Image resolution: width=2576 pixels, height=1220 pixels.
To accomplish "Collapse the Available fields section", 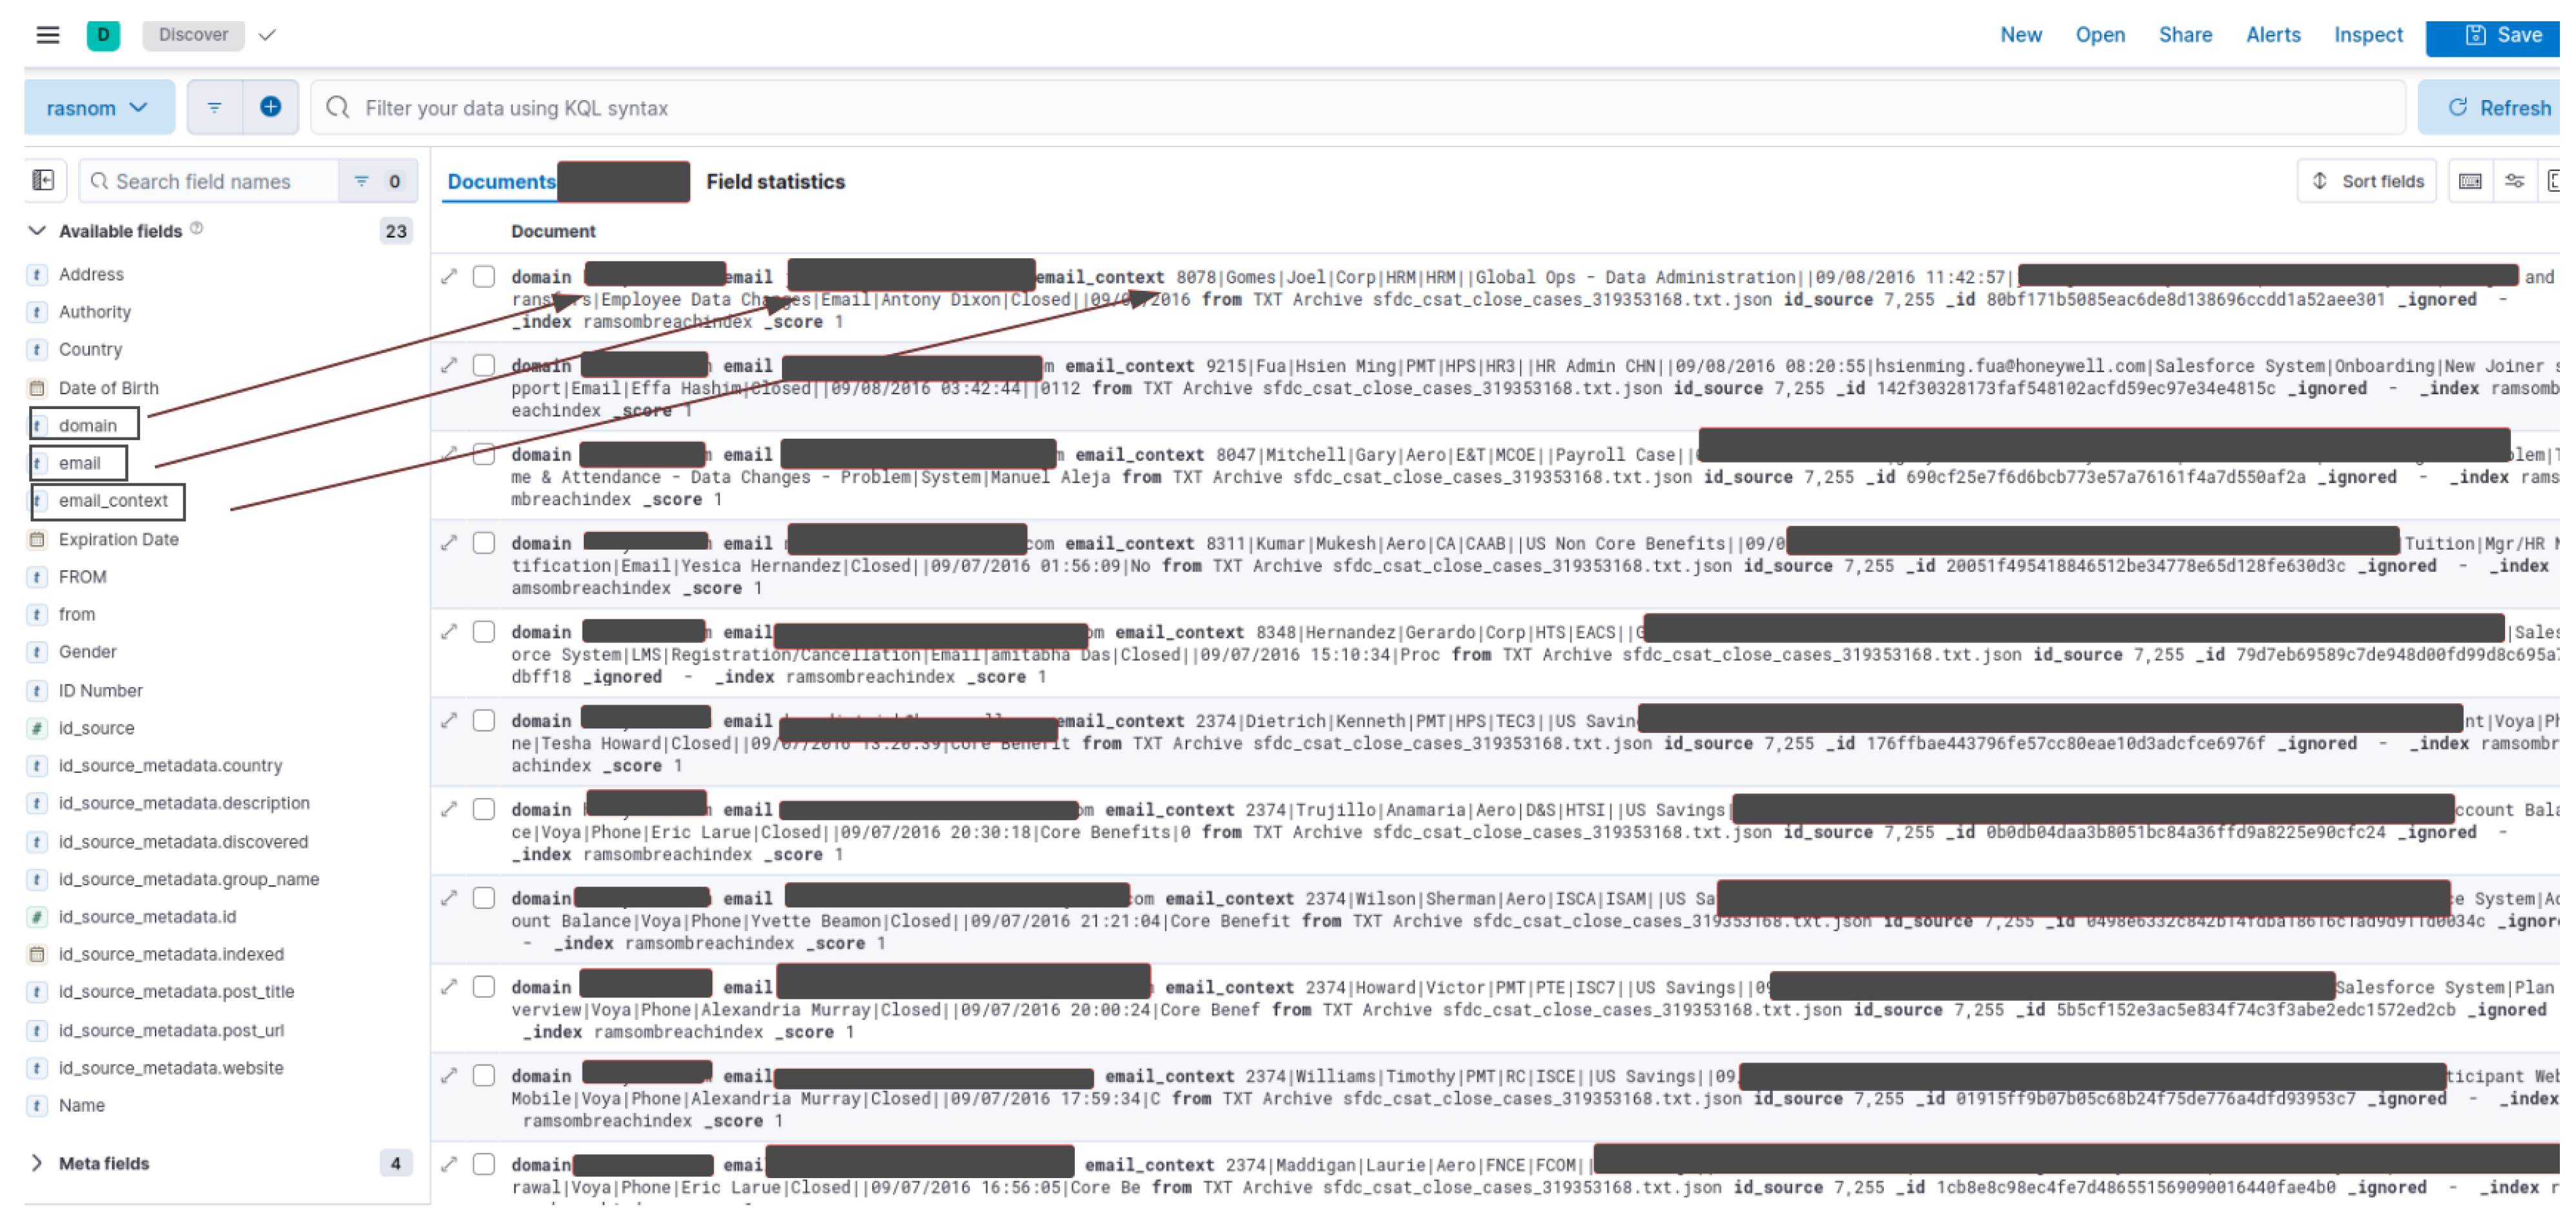I will [38, 232].
